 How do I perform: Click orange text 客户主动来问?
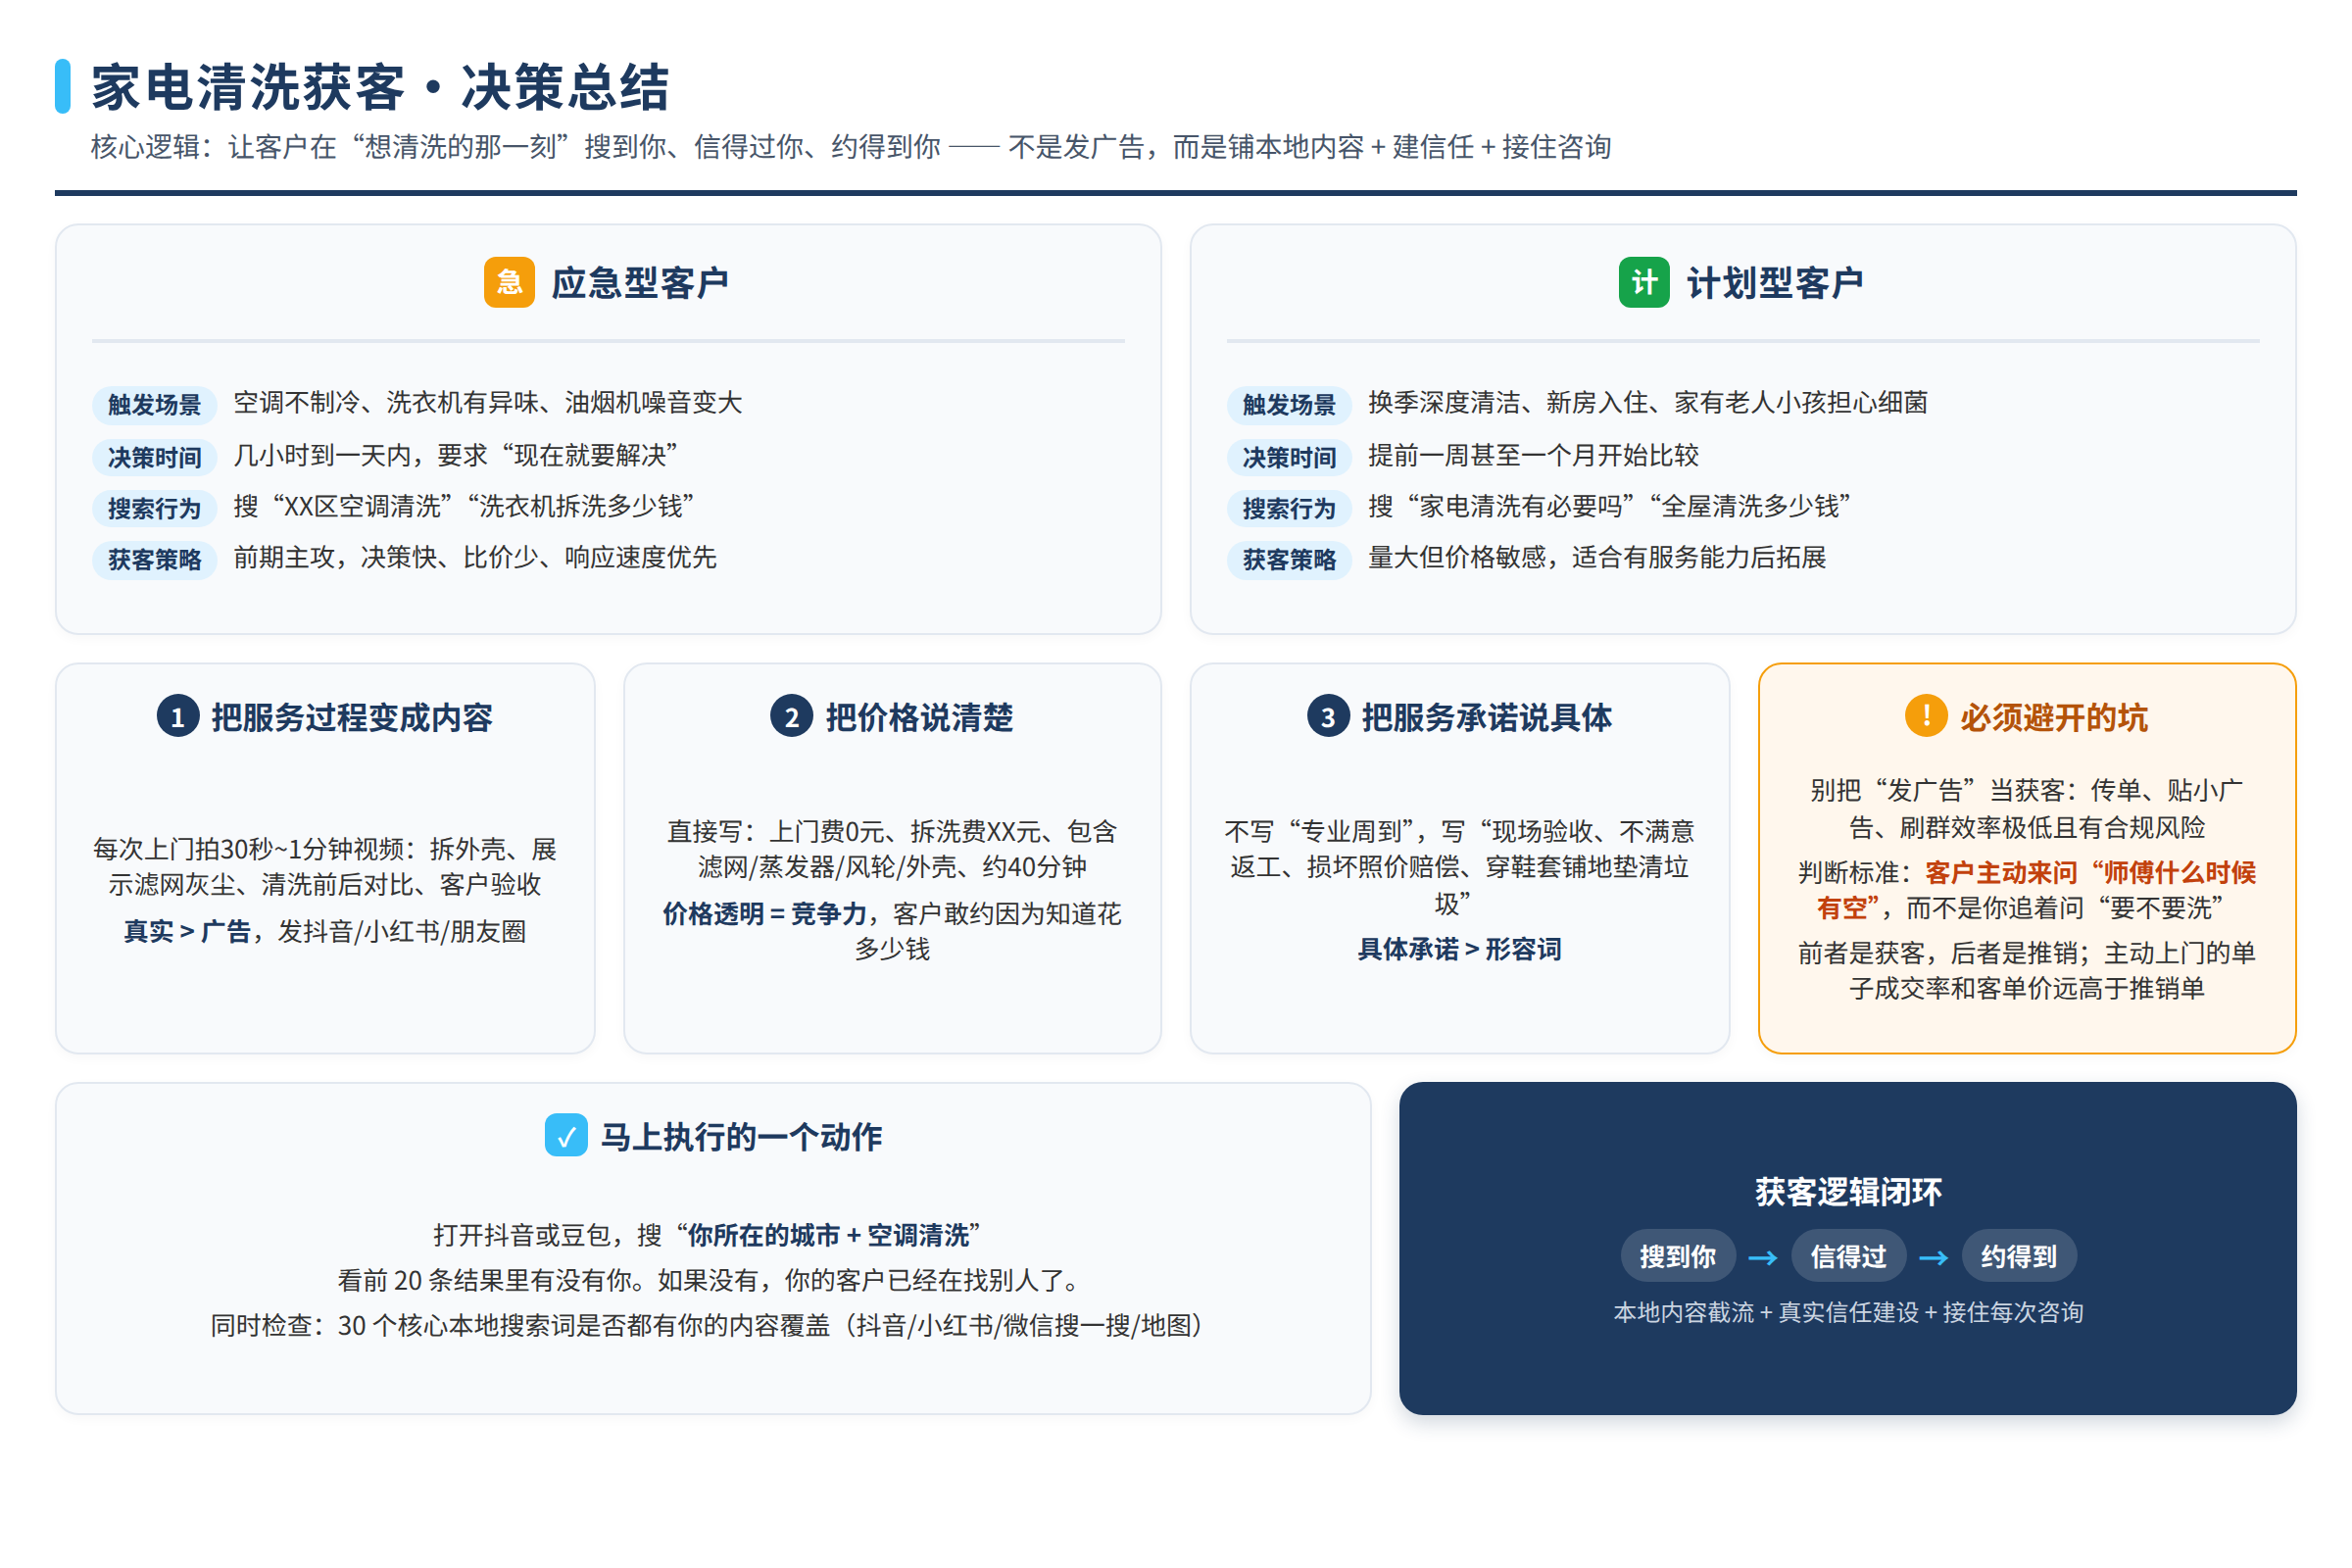pos(2001,873)
